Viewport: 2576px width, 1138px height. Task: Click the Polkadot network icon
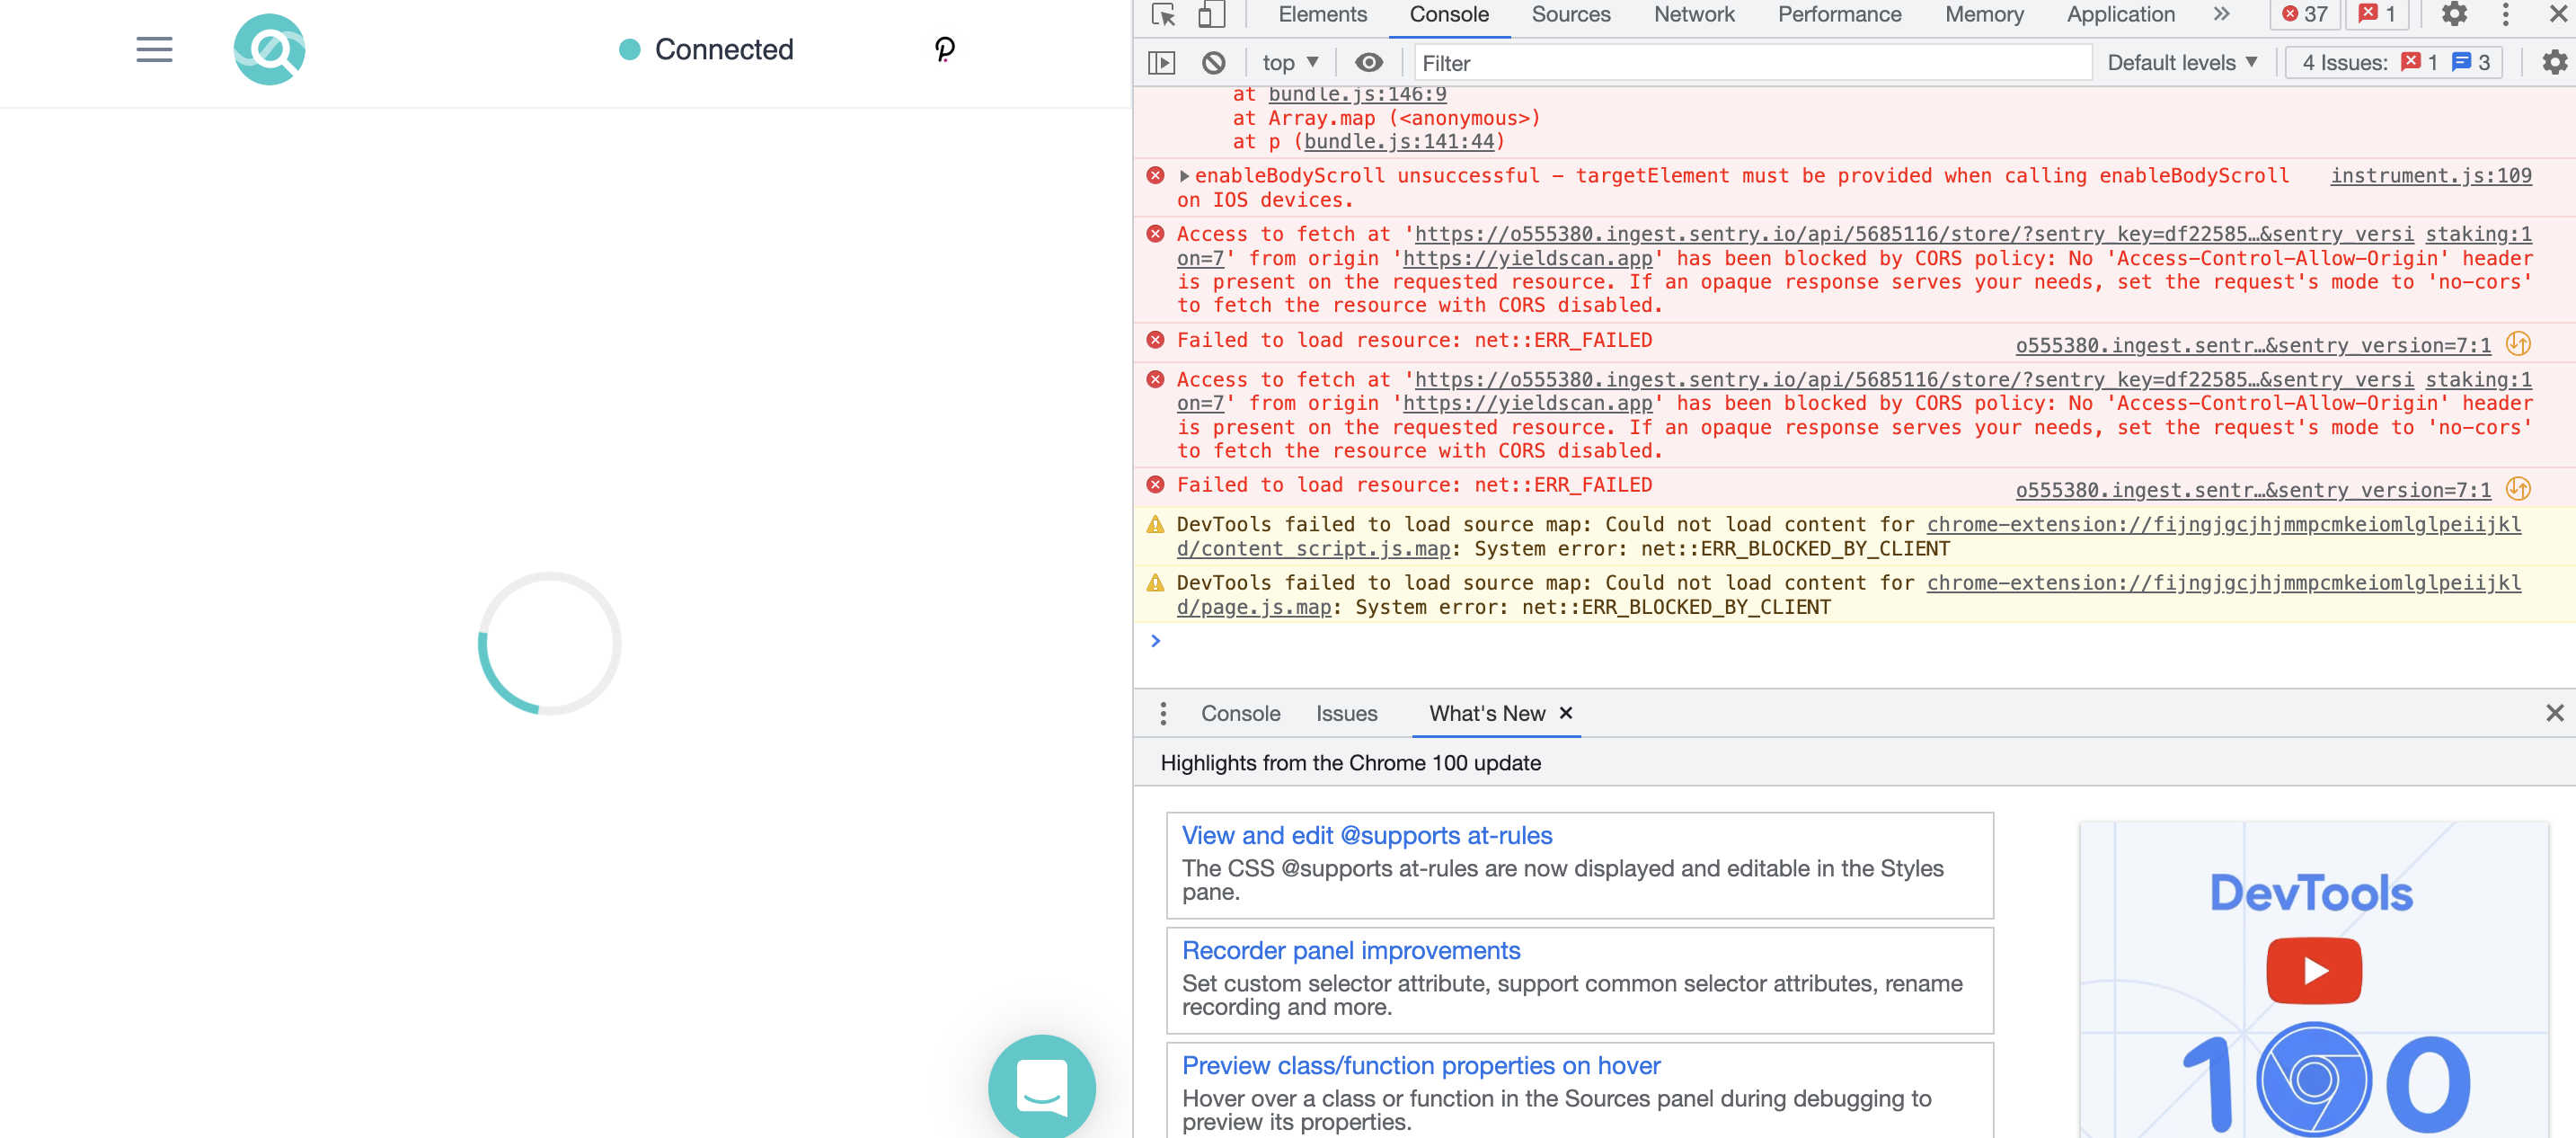944,49
